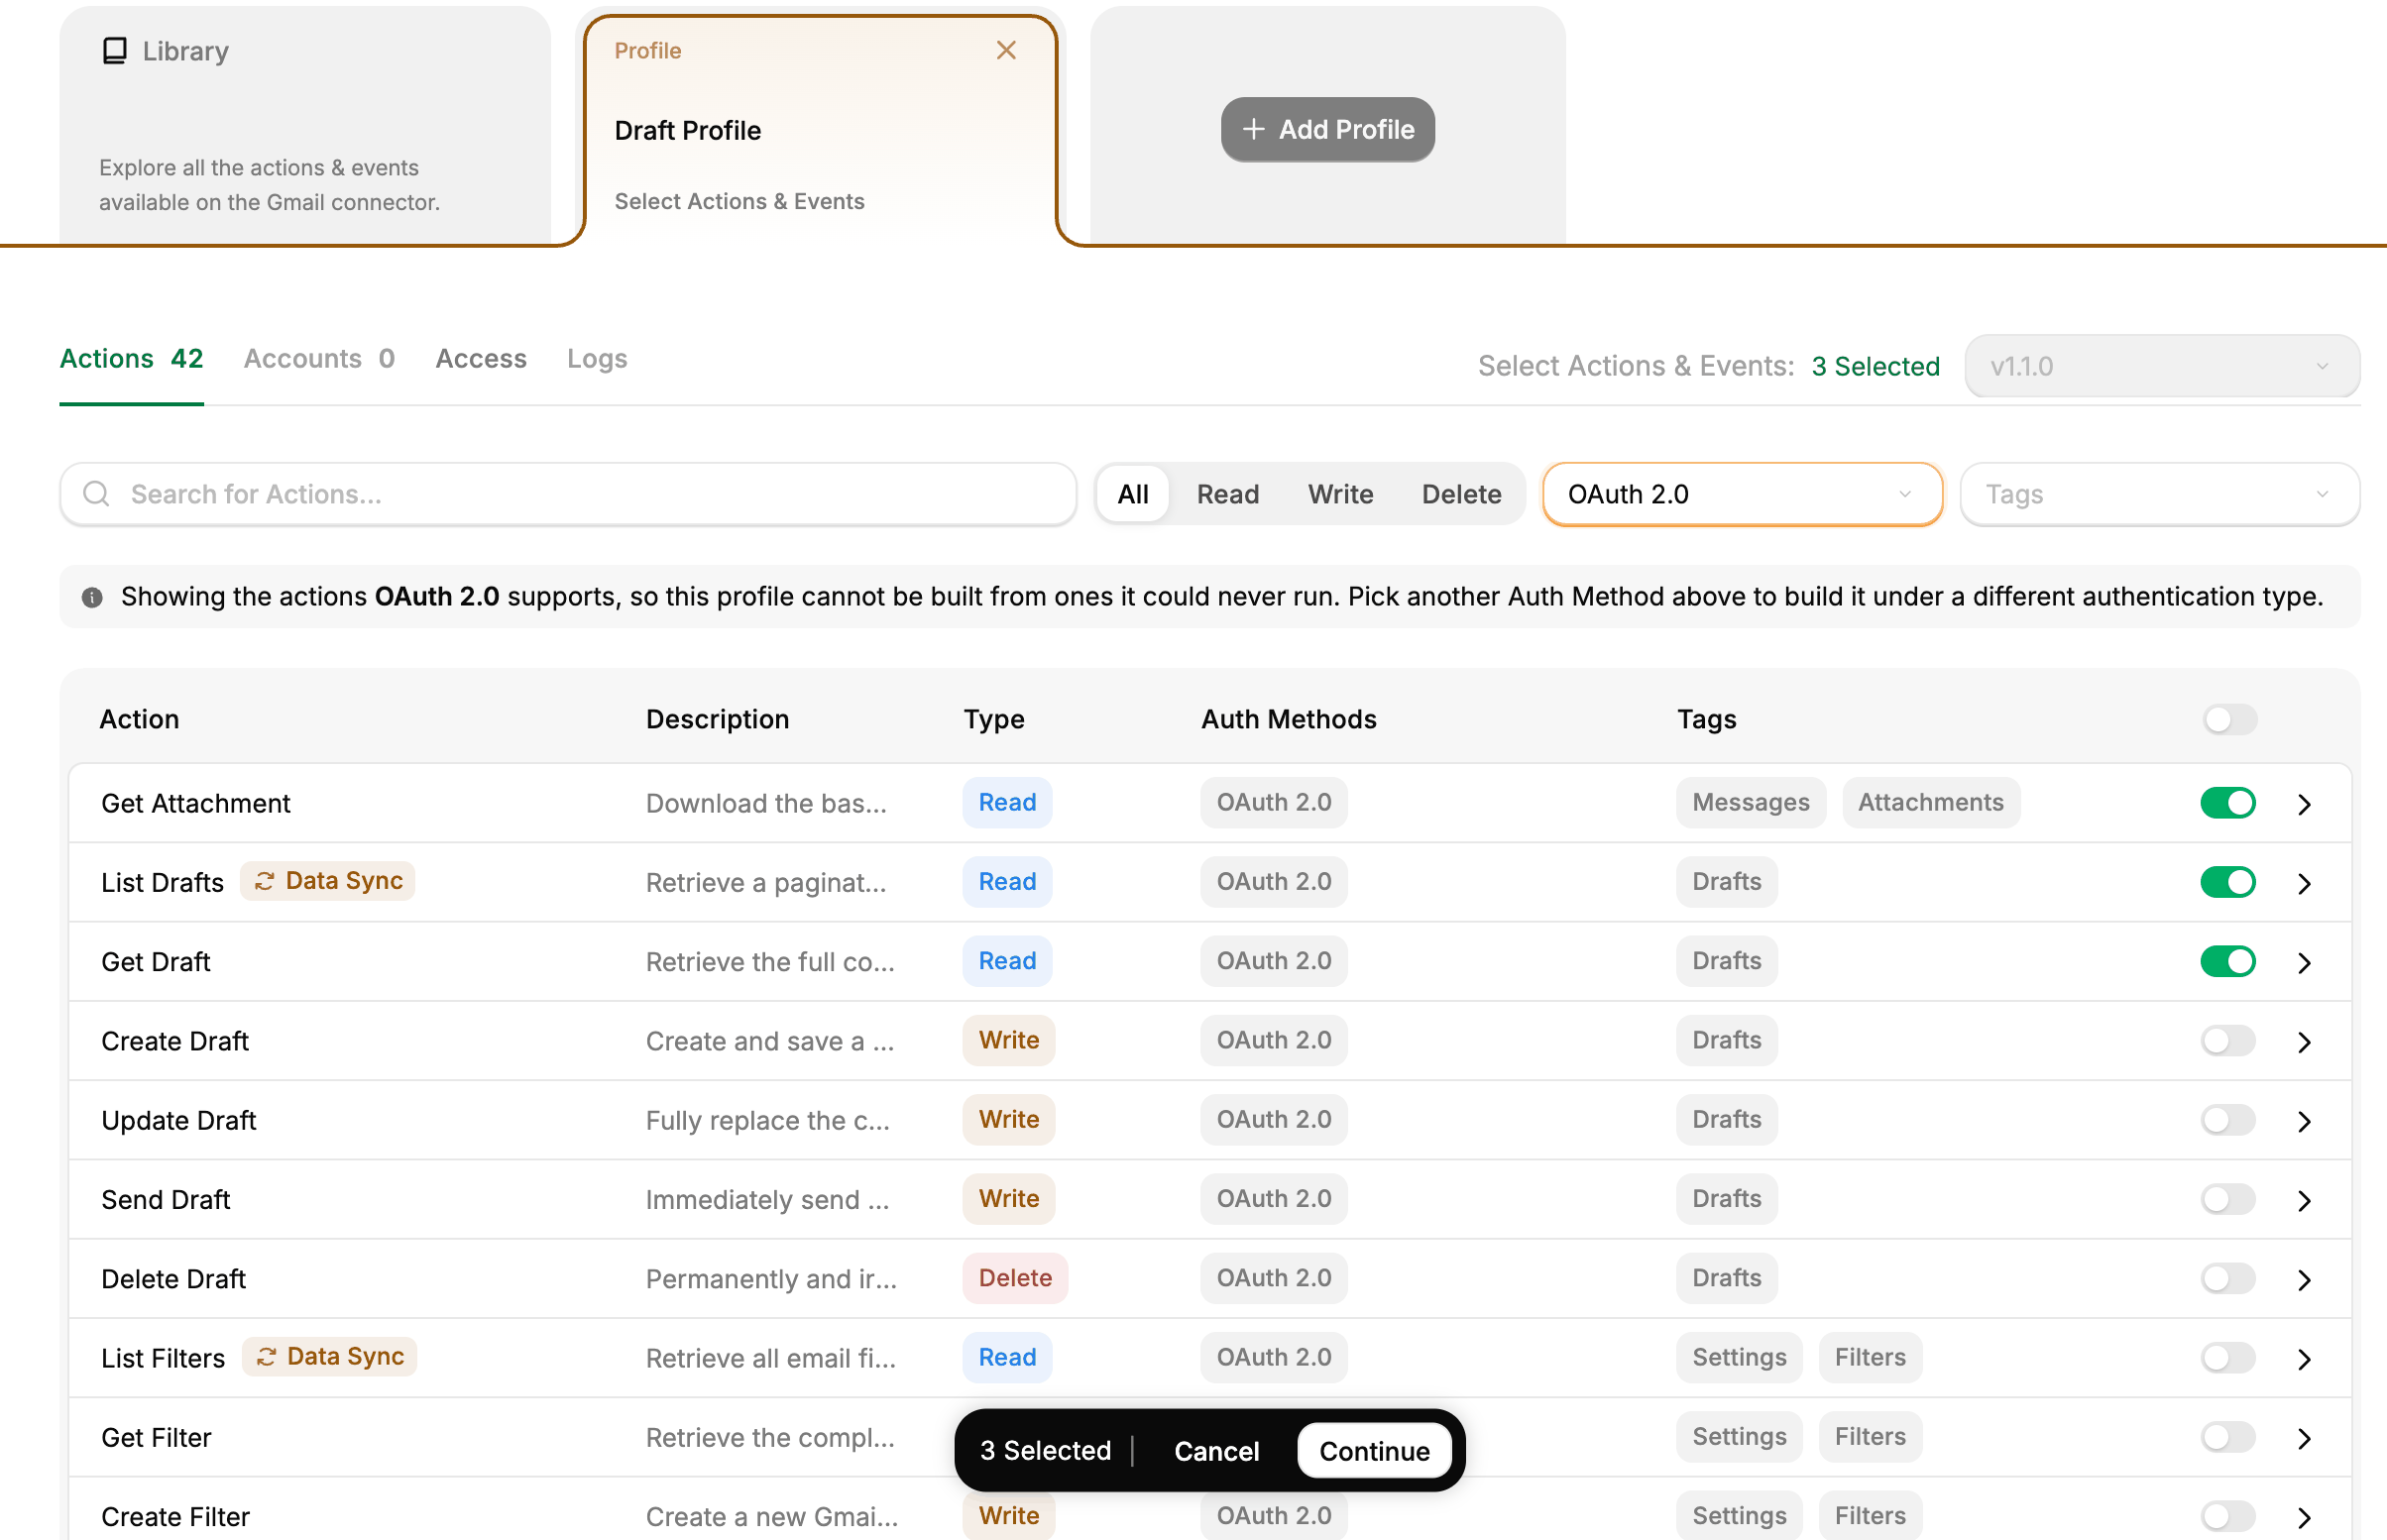Close the Draft Profile card

[1006, 50]
